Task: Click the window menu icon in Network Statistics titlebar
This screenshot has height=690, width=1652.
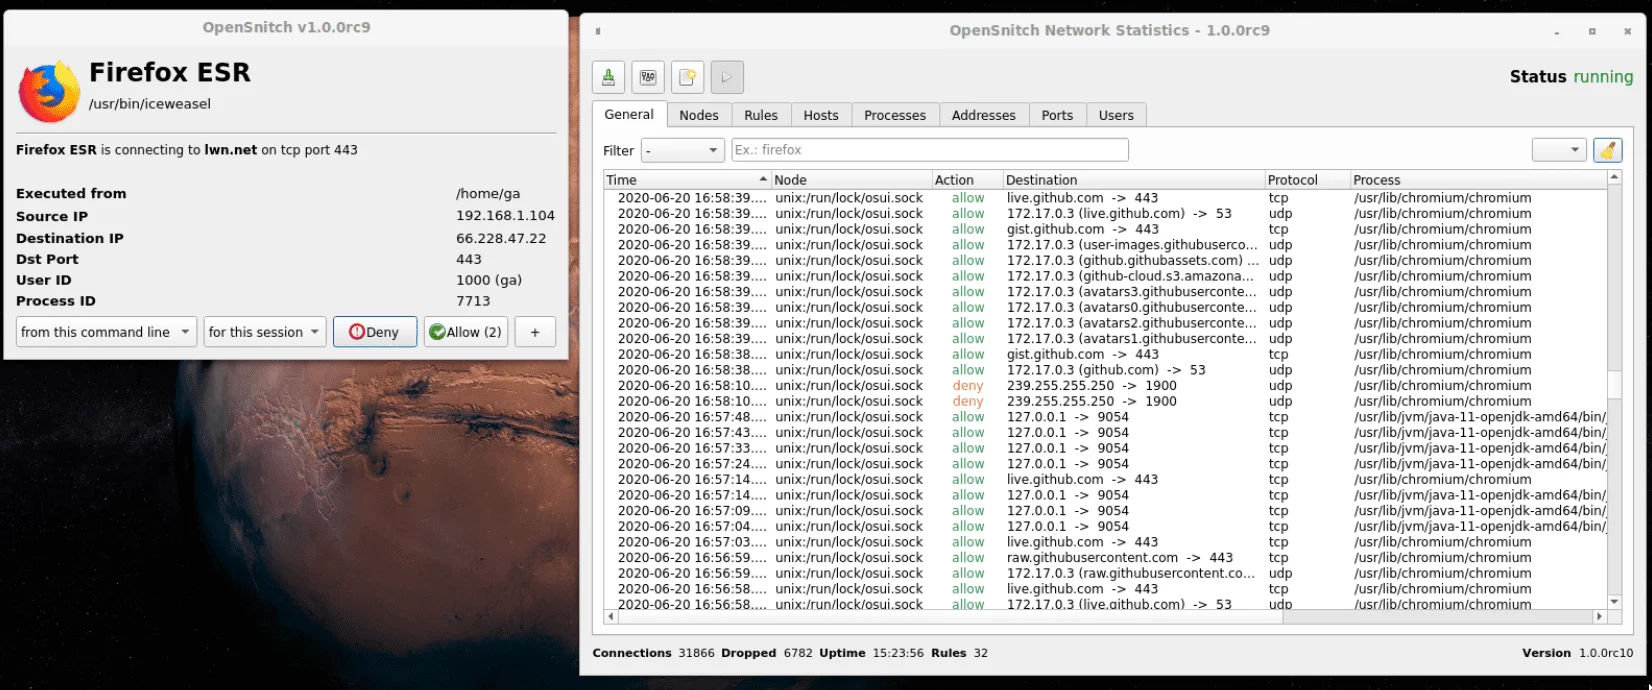Action: (598, 31)
